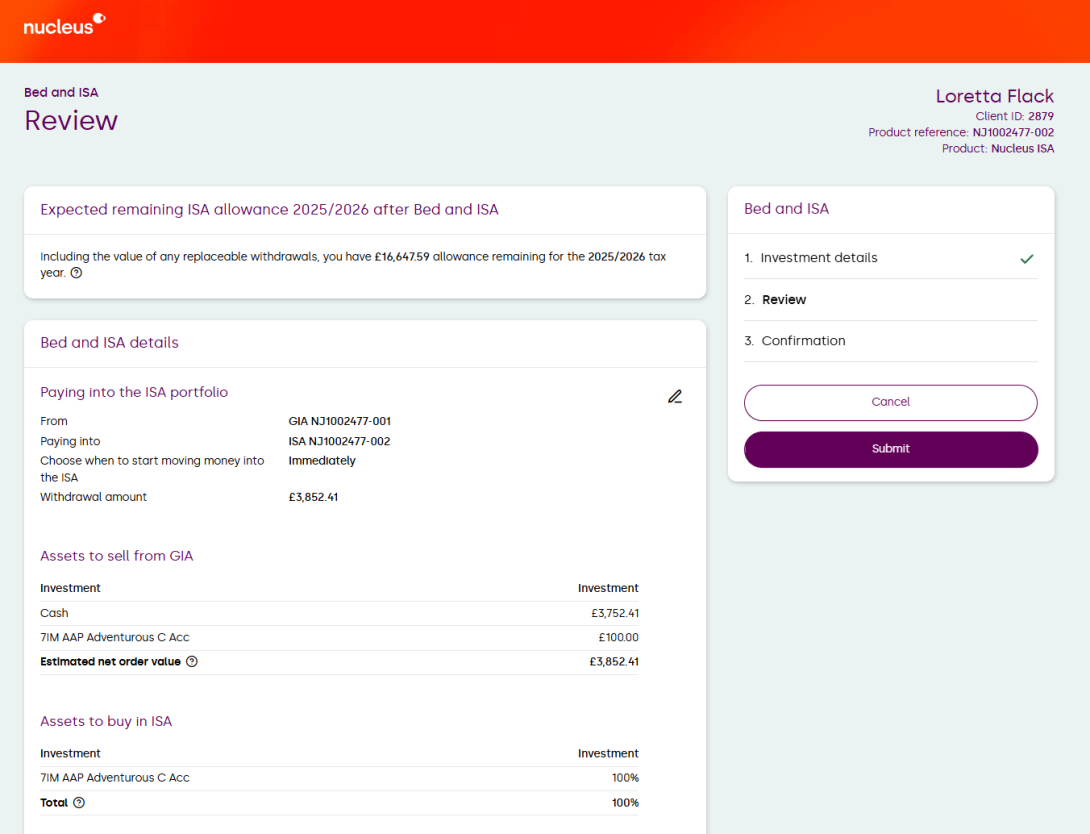The width and height of the screenshot is (1090, 834).
Task: Select 7IM AAP Adventurous row under Assets to sell
Action: pyautogui.click(x=339, y=638)
